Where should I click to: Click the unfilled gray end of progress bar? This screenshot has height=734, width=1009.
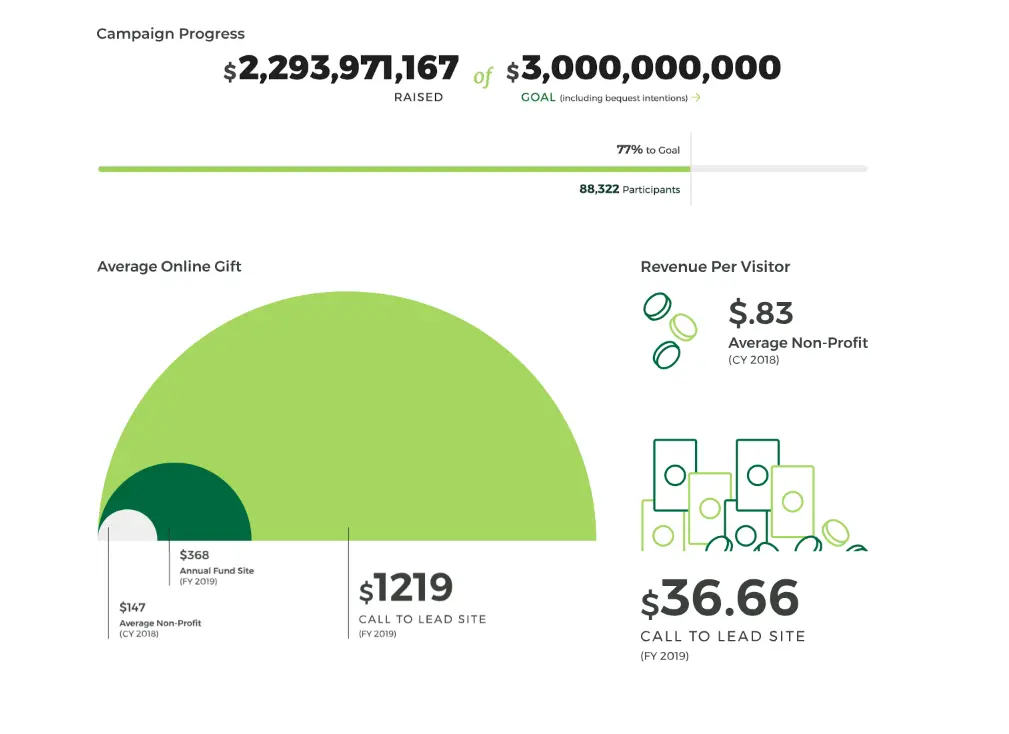(x=780, y=169)
